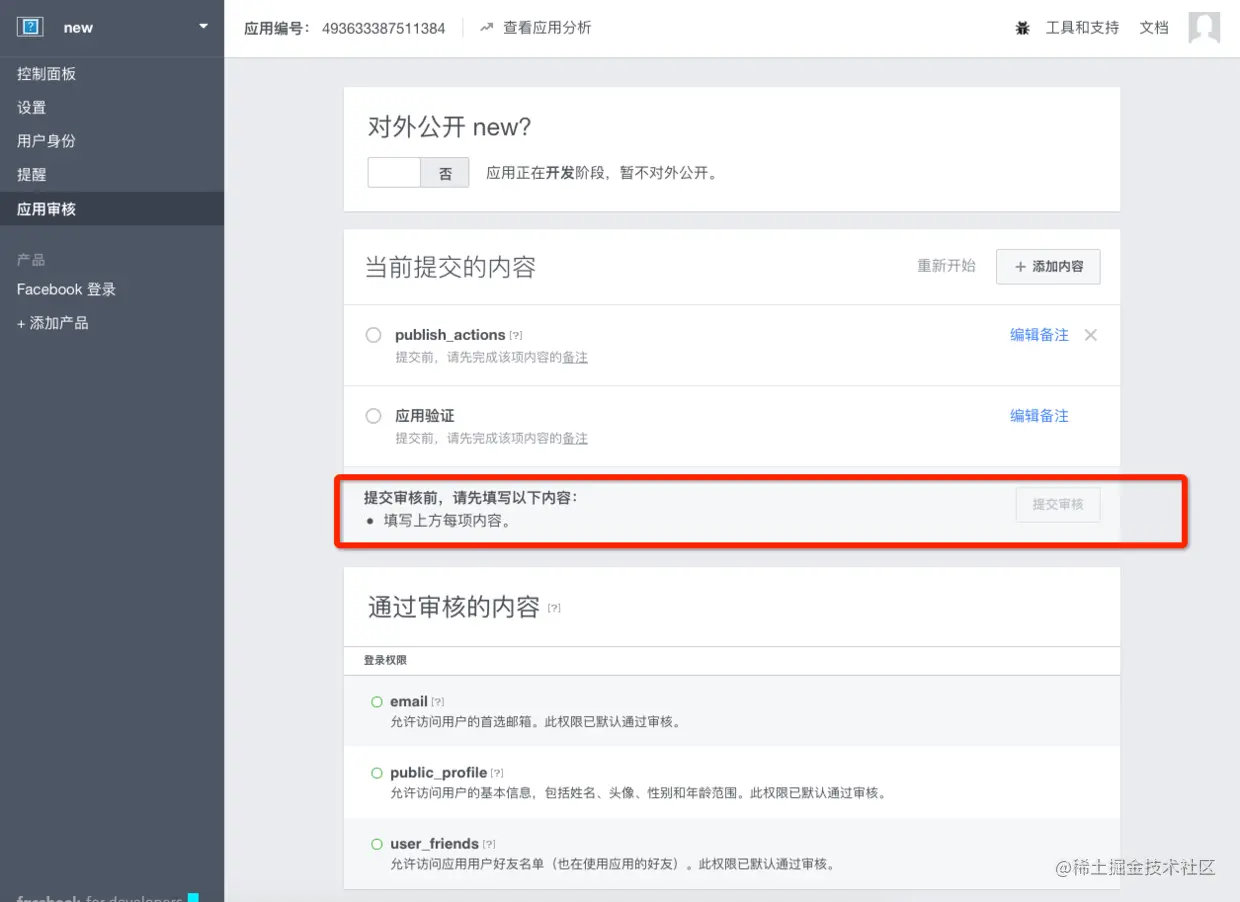Viewport: 1240px width, 902px height.
Task: Click the + 添加内容 button
Action: coord(1048,267)
